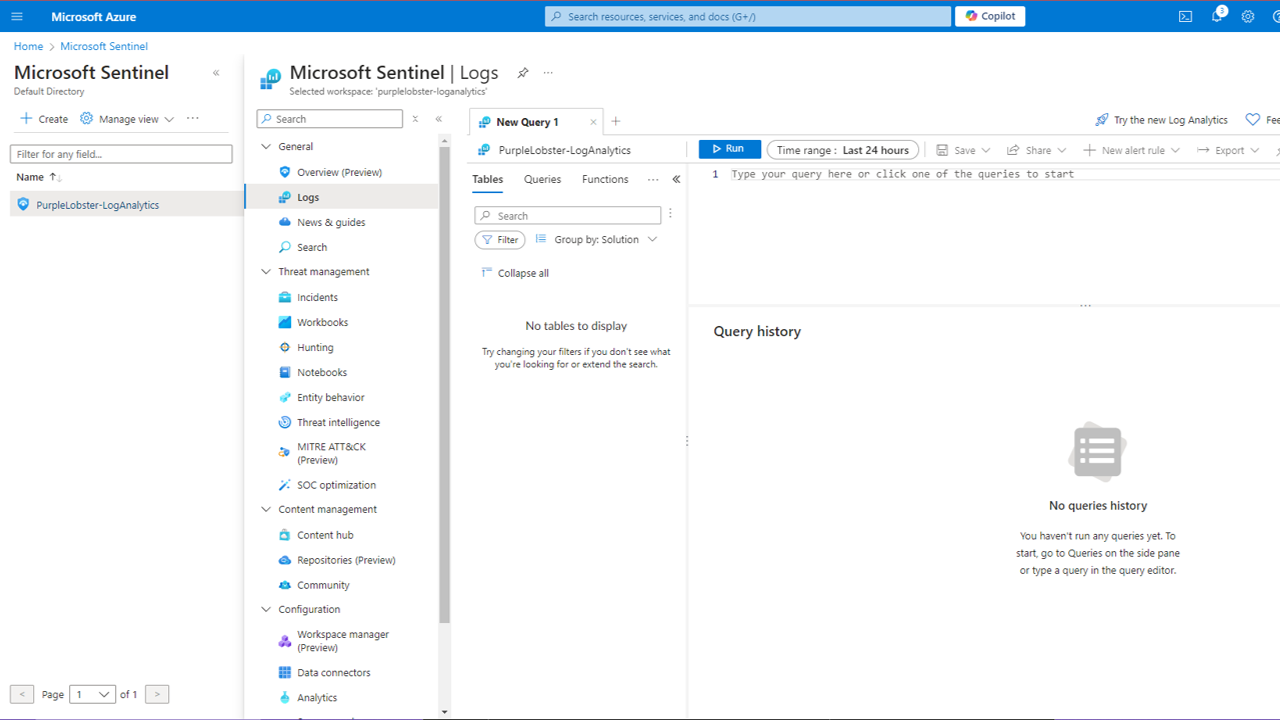Open the Save dropdown
1280x720 pixels.
[963, 150]
